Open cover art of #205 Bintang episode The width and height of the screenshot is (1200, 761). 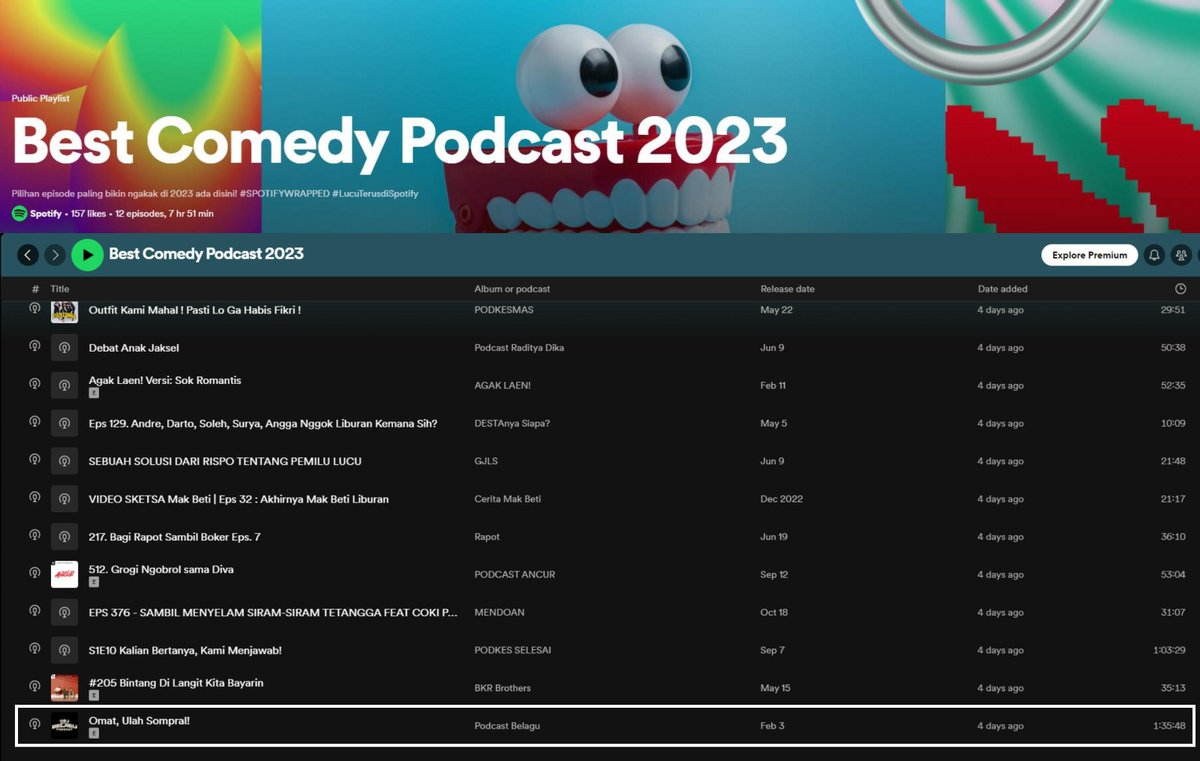(64, 688)
